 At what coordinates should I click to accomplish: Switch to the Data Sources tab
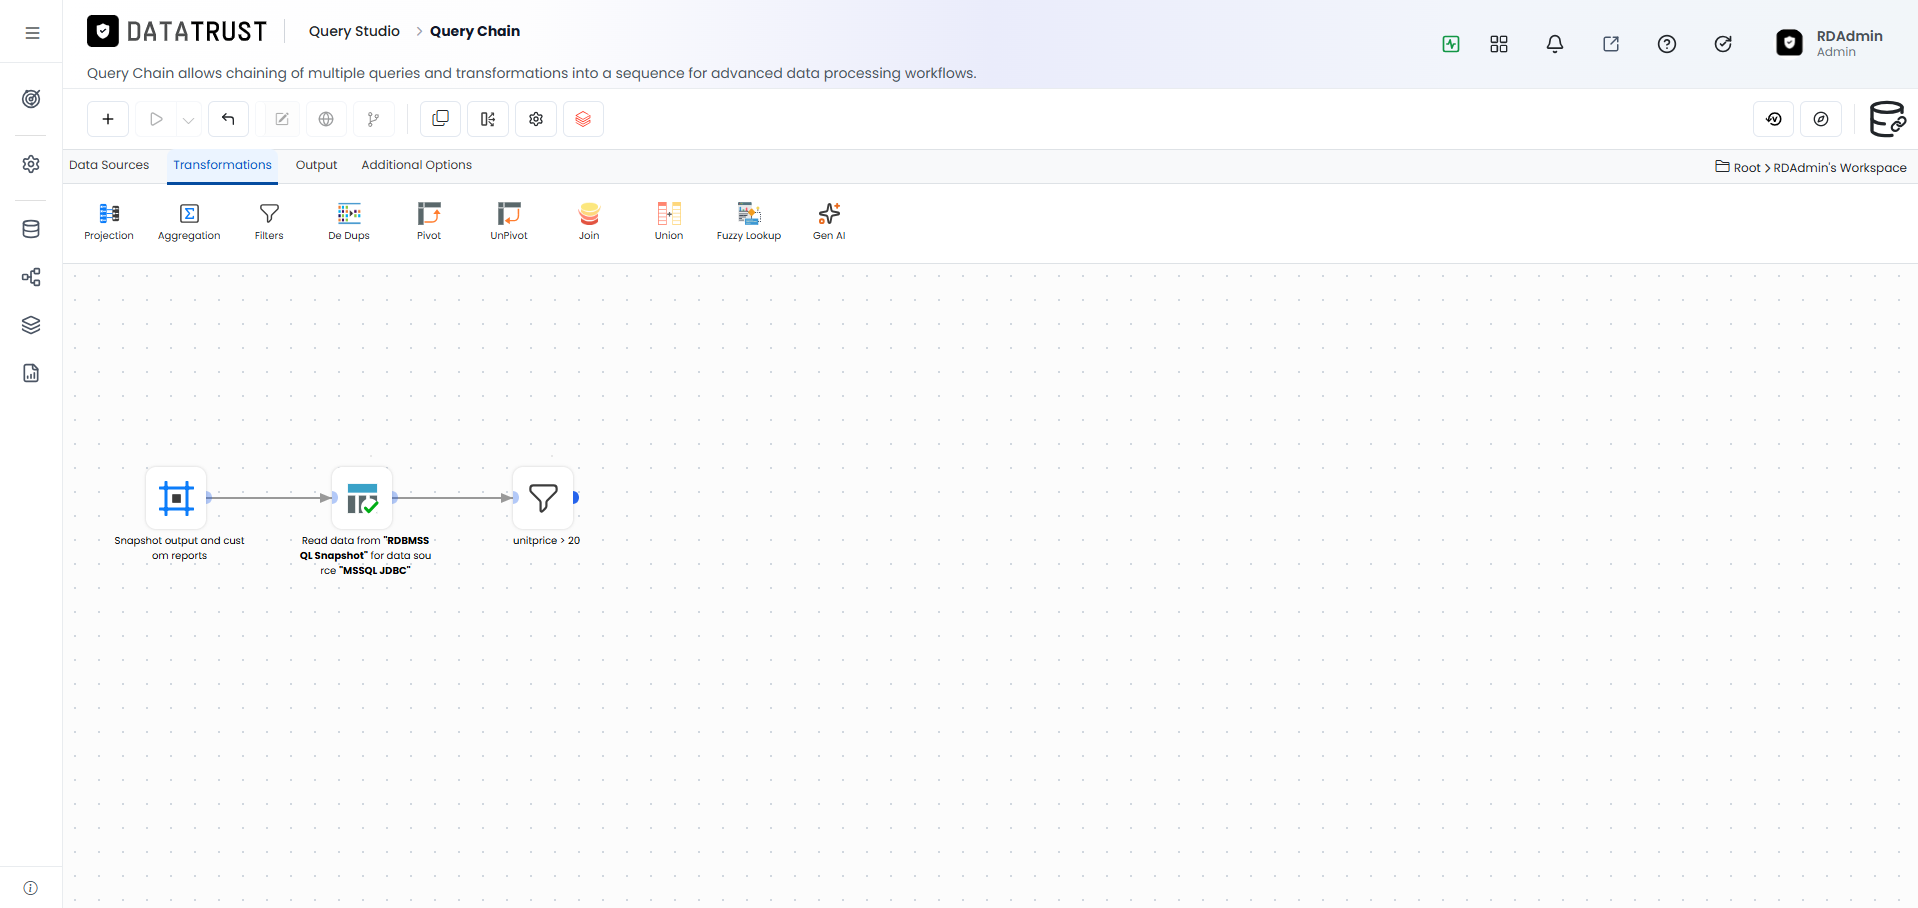click(x=109, y=165)
